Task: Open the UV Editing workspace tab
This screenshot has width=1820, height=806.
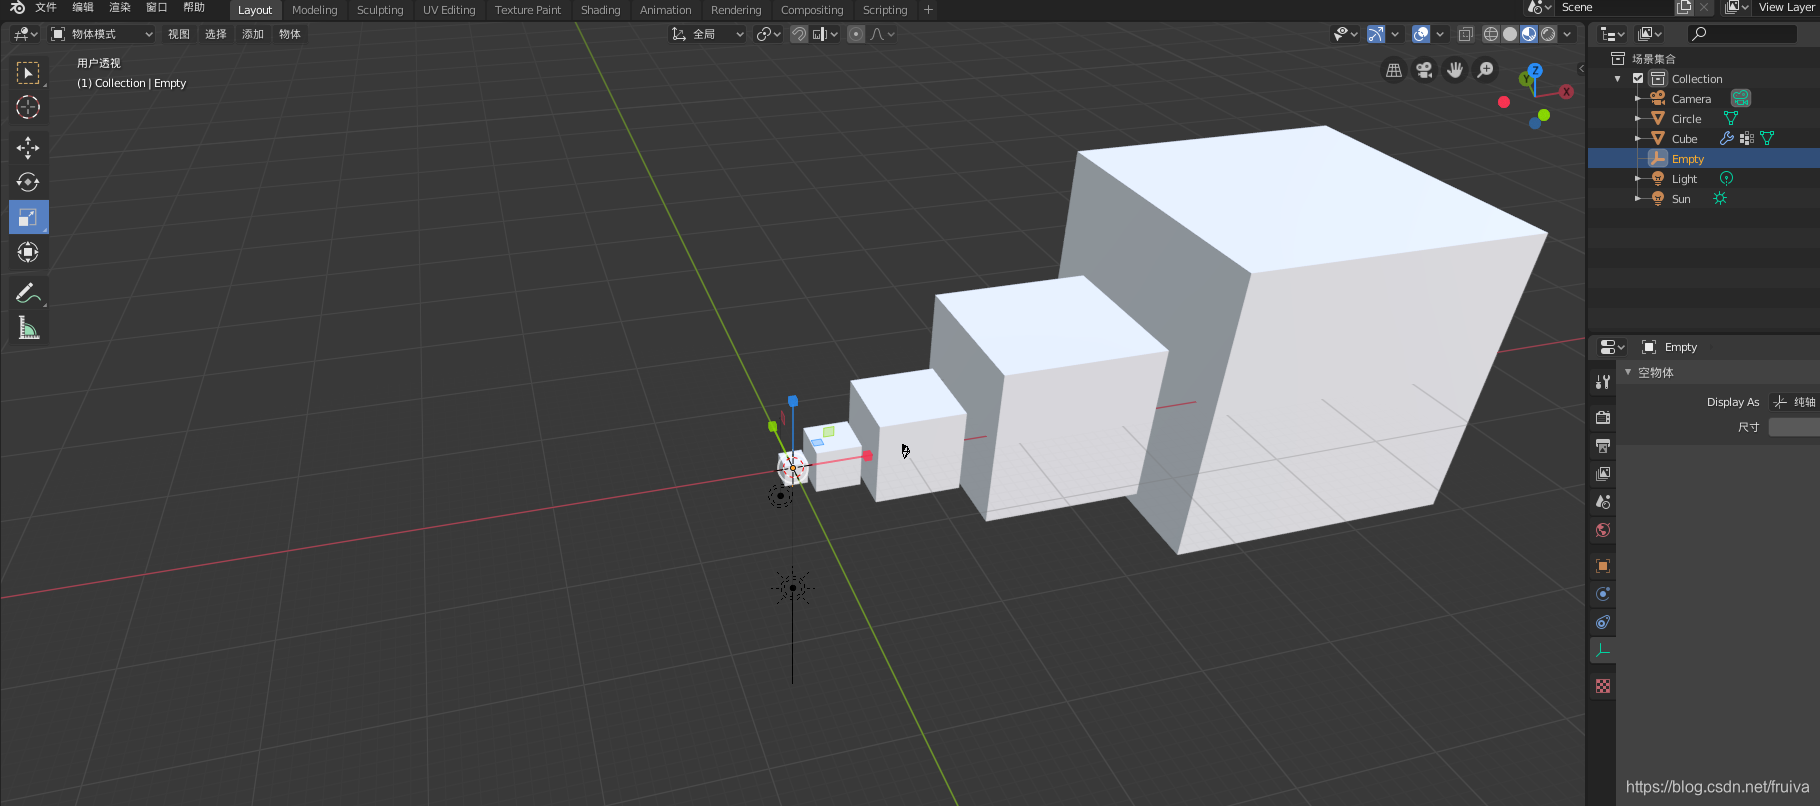Action: (x=449, y=10)
